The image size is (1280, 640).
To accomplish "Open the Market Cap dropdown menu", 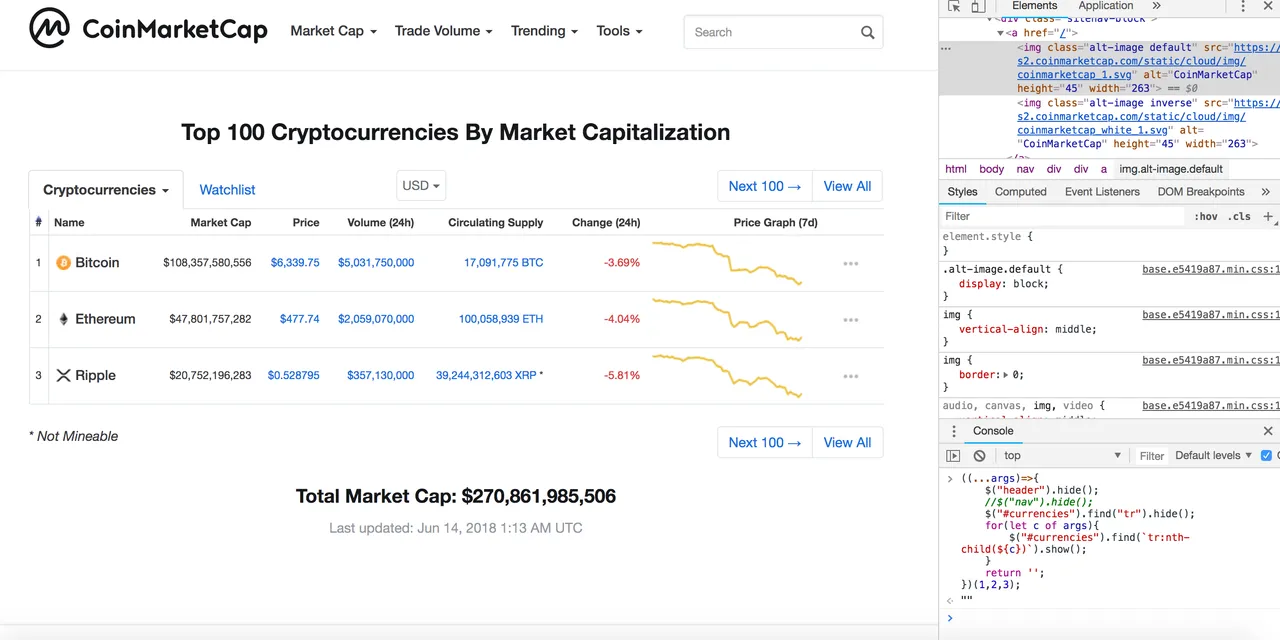I will pos(333,31).
